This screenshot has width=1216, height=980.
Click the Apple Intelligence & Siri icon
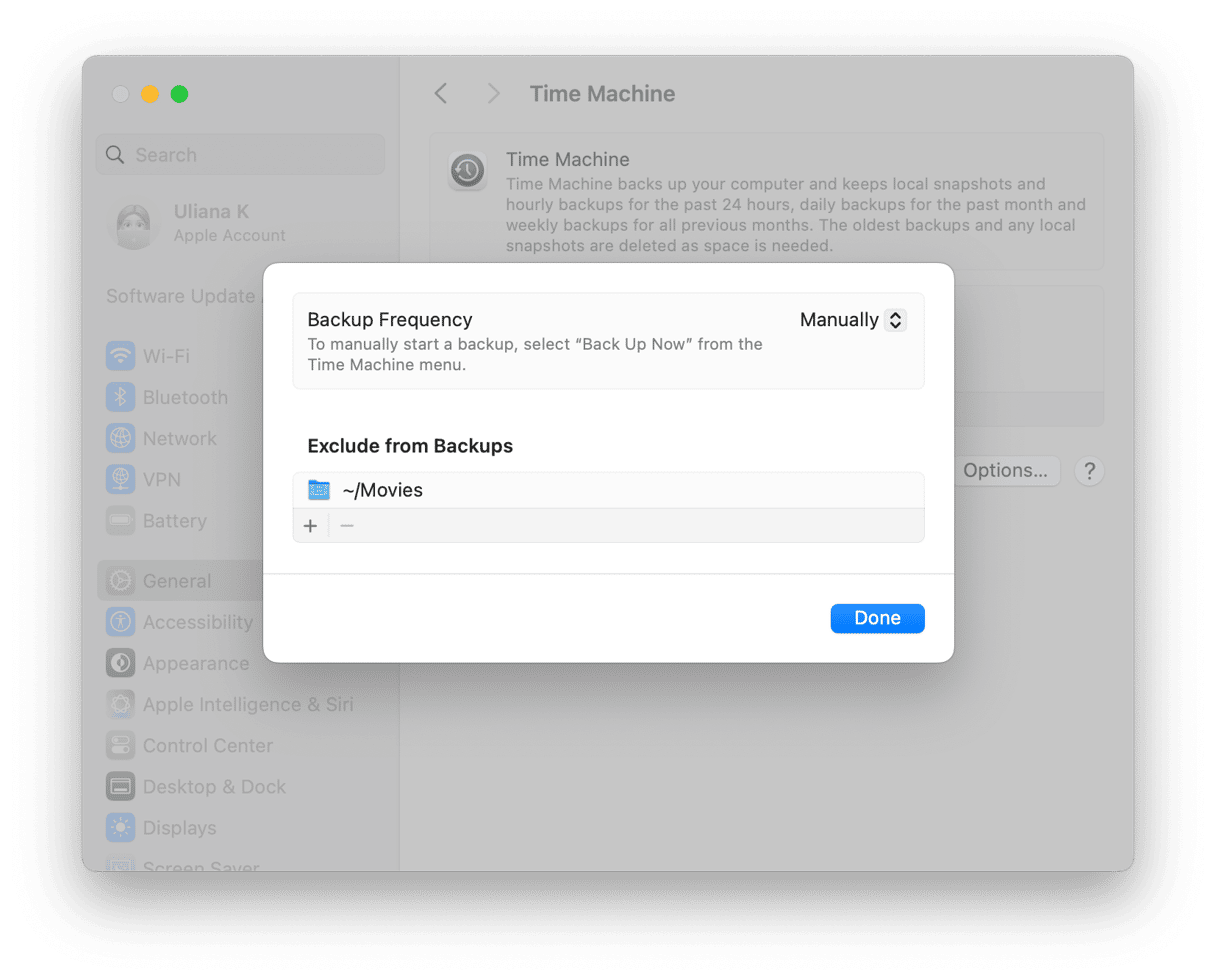click(121, 704)
